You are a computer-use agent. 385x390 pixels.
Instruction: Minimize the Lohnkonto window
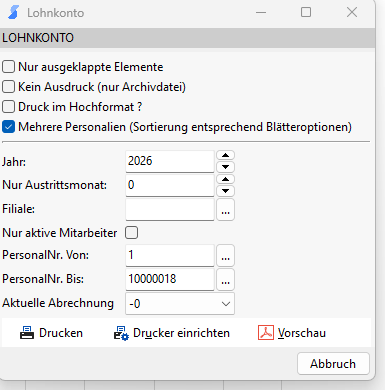point(261,12)
